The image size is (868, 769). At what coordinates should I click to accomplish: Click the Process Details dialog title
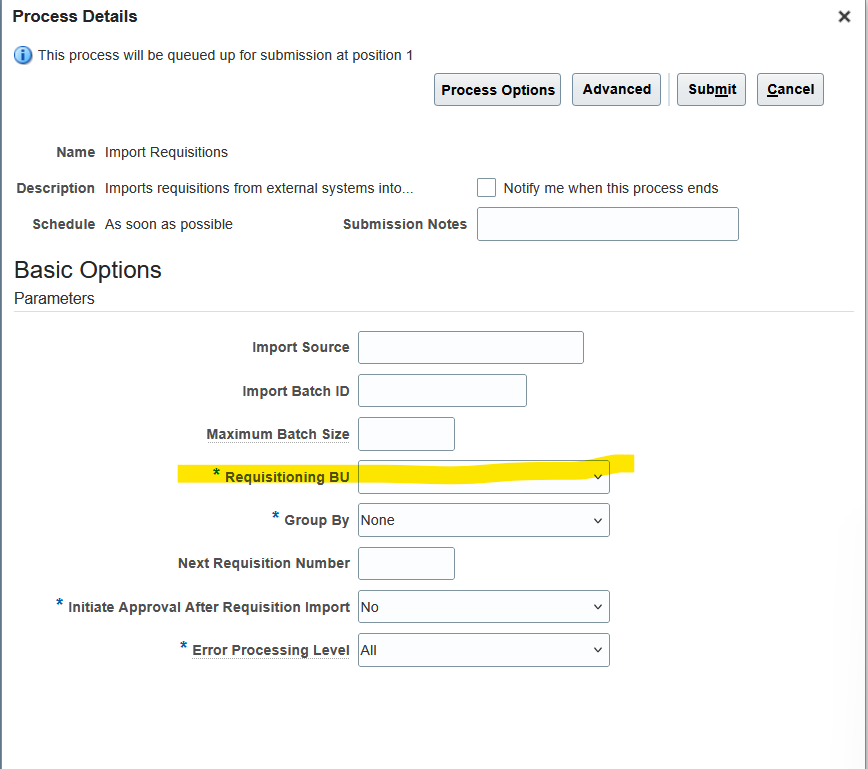point(75,16)
